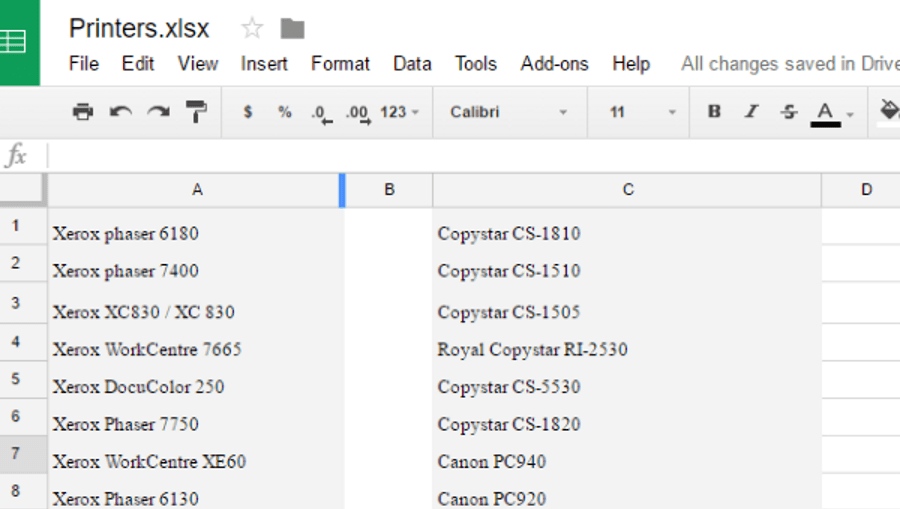Toggle italic formatting
The height and width of the screenshot is (509, 900).
coord(751,111)
